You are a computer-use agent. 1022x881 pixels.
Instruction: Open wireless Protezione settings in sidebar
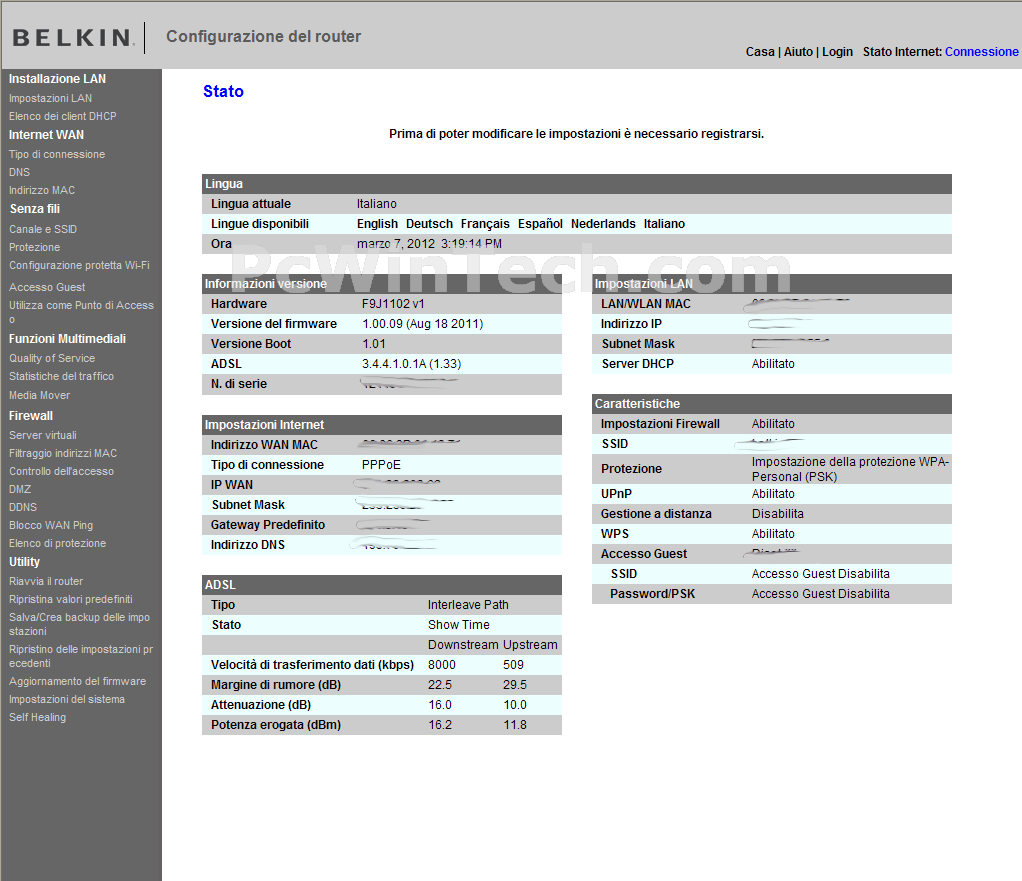[35, 248]
